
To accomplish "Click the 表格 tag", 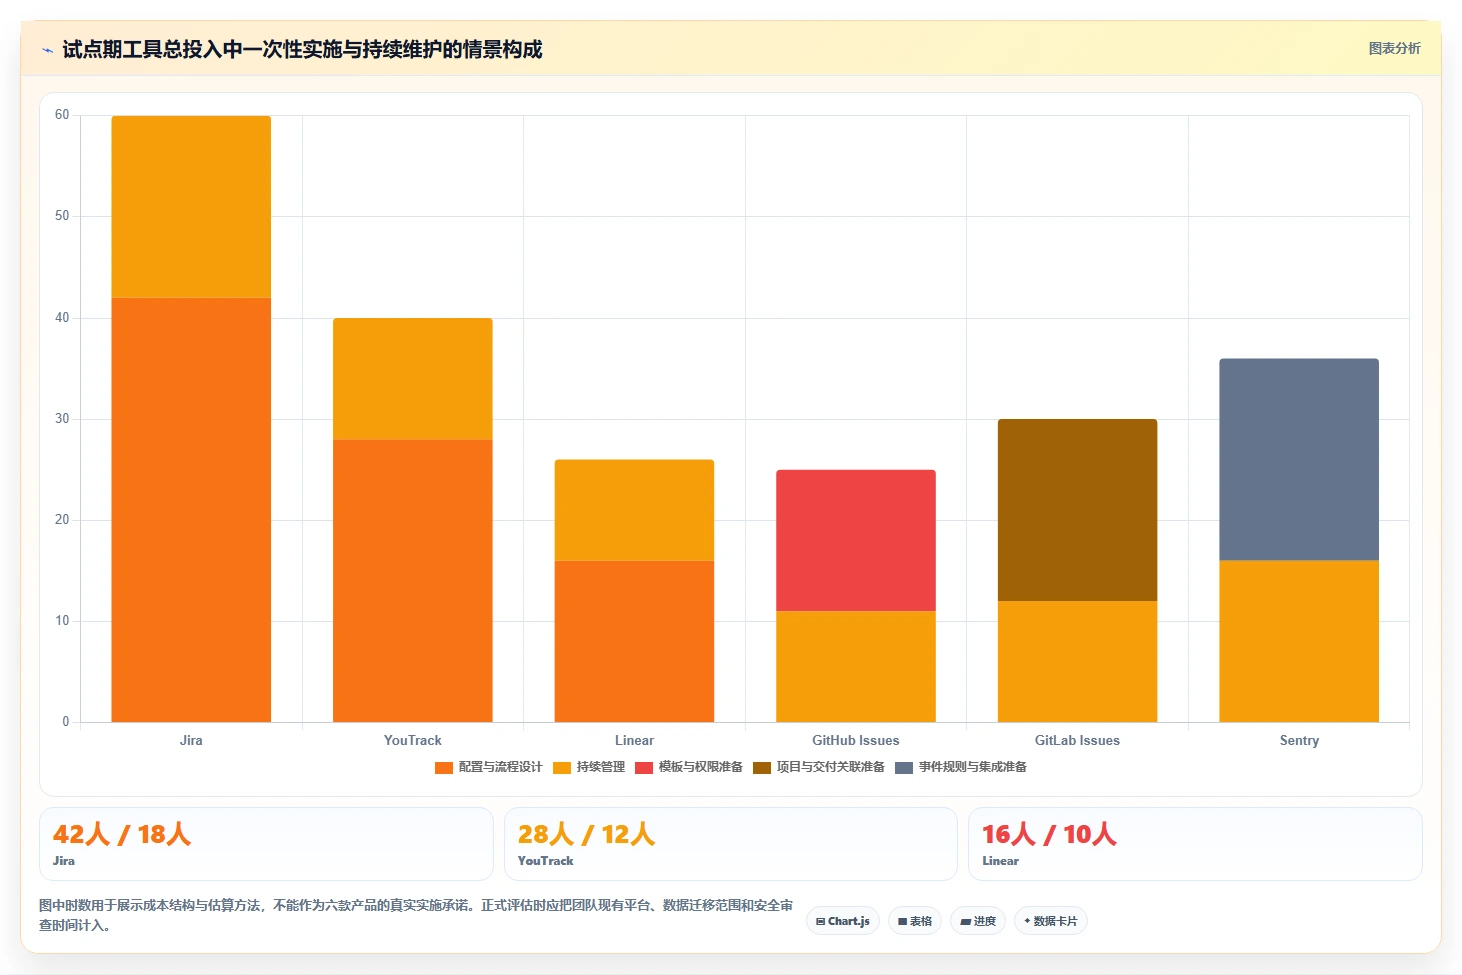I will pos(915,921).
